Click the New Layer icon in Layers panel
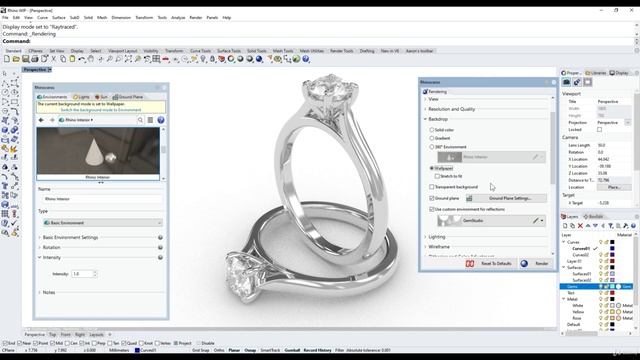This screenshot has height=360, width=640. tap(565, 226)
